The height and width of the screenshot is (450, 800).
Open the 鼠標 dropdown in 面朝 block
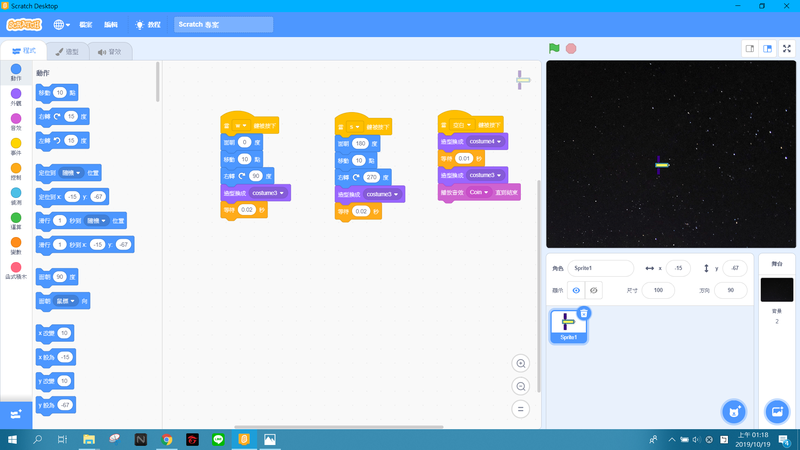pyautogui.click(x=65, y=301)
